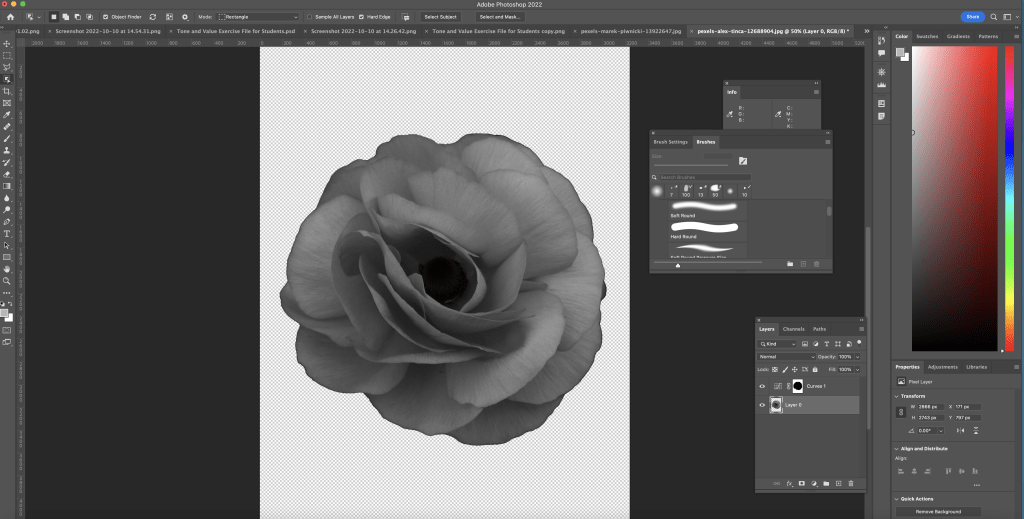
Task: Select the Type tool
Action: click(x=7, y=233)
